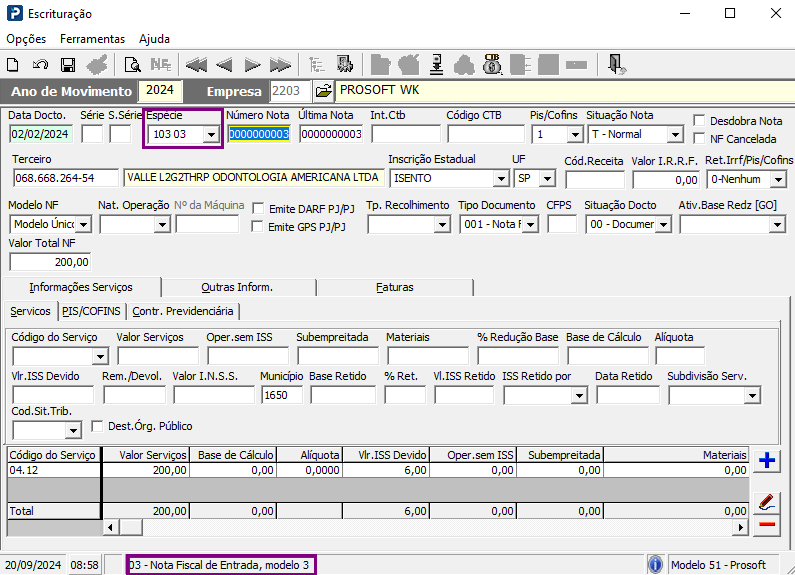Add service row with blue plus icon
This screenshot has height=575, width=795.
click(x=767, y=460)
